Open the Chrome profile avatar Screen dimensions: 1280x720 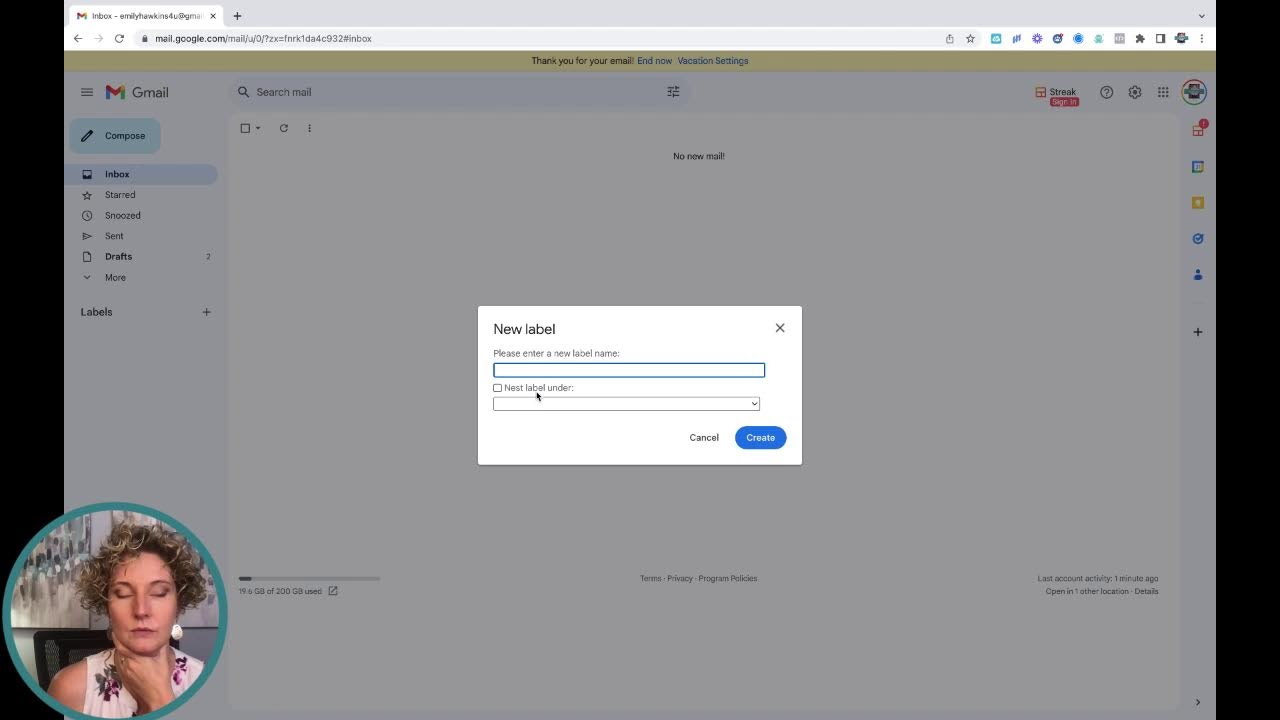(x=1181, y=38)
